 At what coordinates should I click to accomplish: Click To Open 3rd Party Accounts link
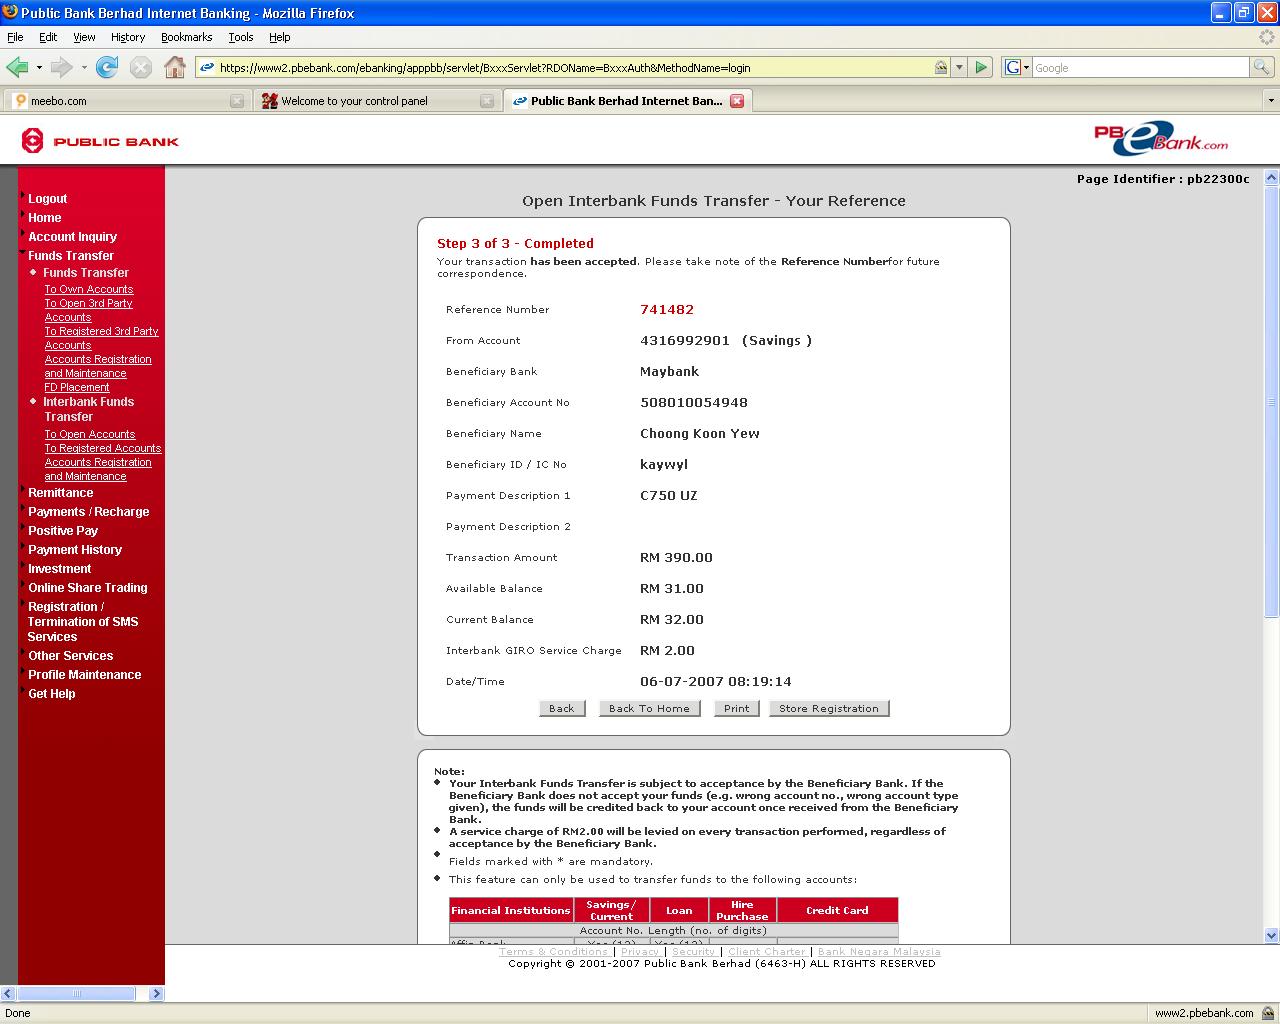pos(88,310)
